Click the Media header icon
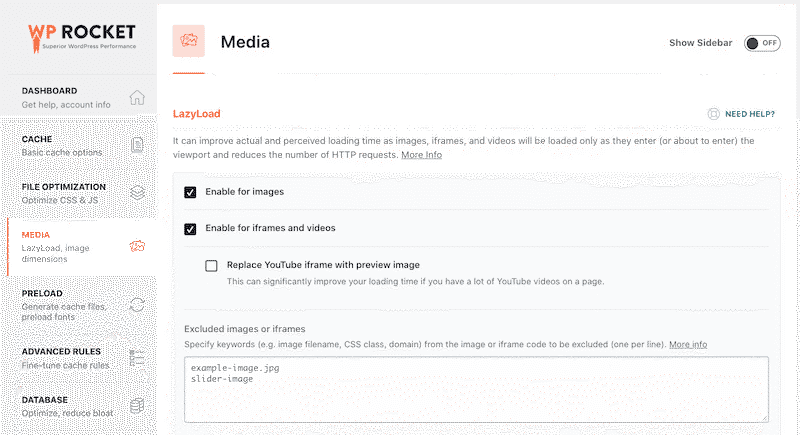 pyautogui.click(x=188, y=41)
